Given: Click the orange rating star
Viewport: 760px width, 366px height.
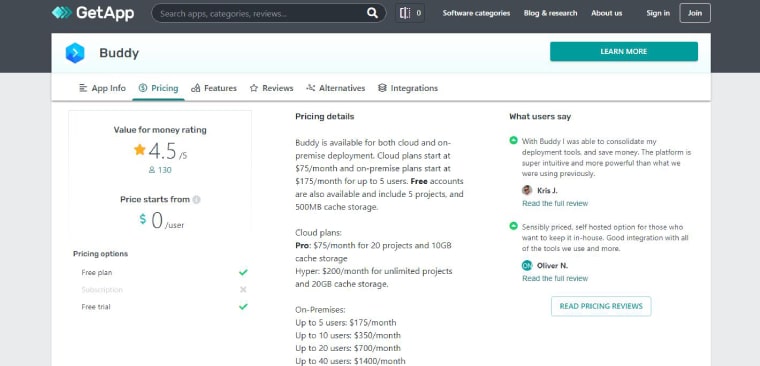Looking at the screenshot, I should pyautogui.click(x=140, y=149).
